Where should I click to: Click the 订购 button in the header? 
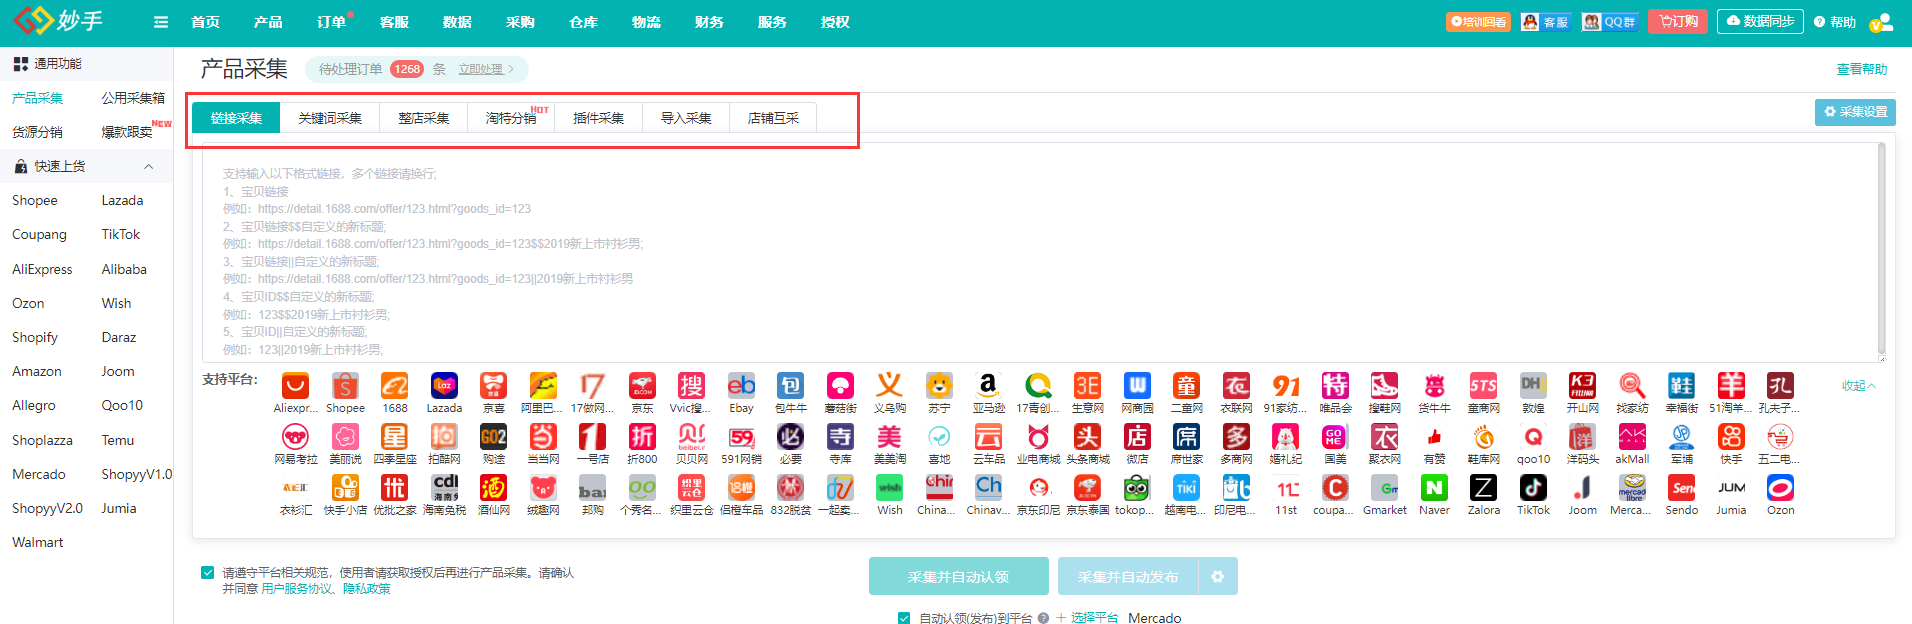(1679, 21)
